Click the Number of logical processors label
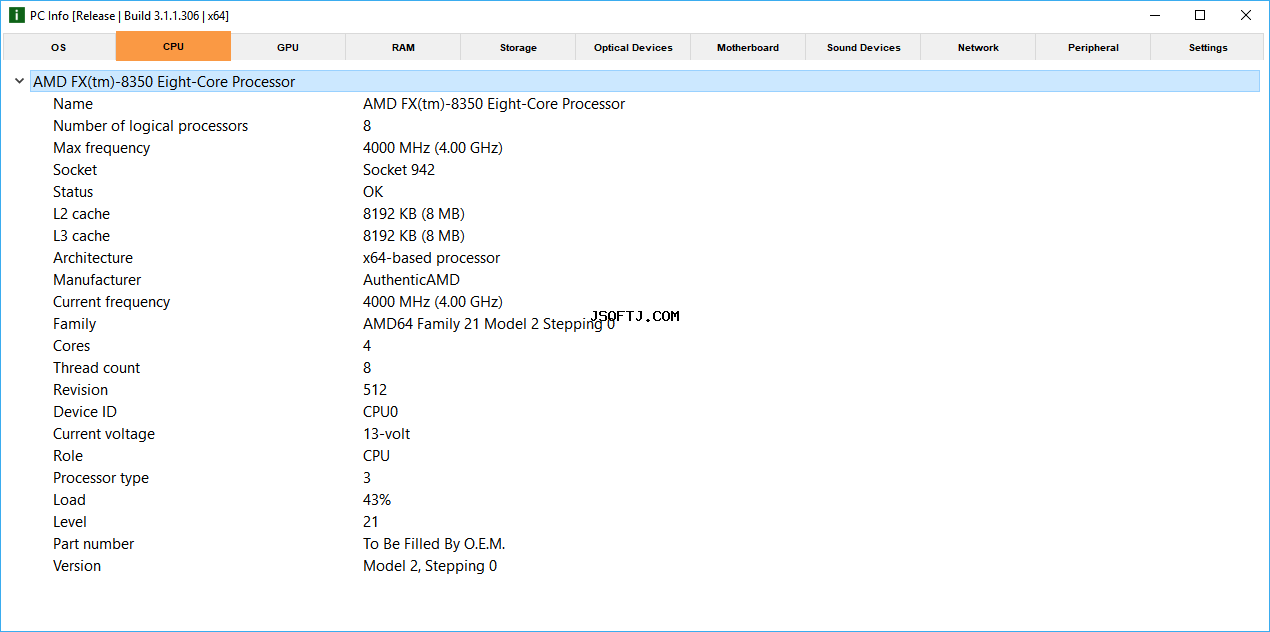The width and height of the screenshot is (1270, 632). tap(150, 126)
